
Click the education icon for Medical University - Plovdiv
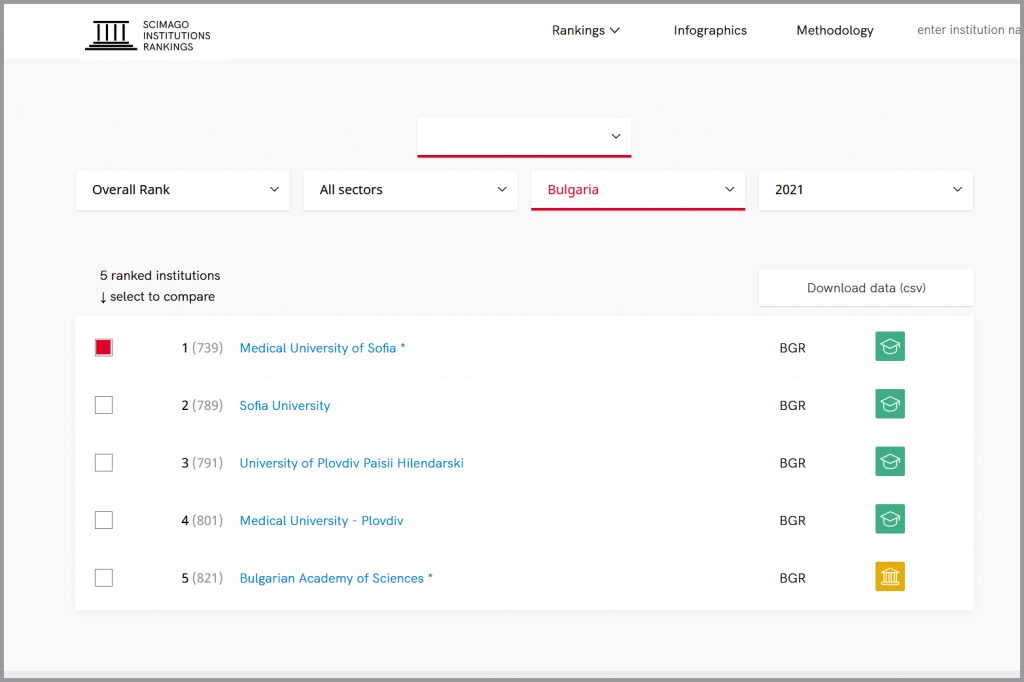(889, 519)
